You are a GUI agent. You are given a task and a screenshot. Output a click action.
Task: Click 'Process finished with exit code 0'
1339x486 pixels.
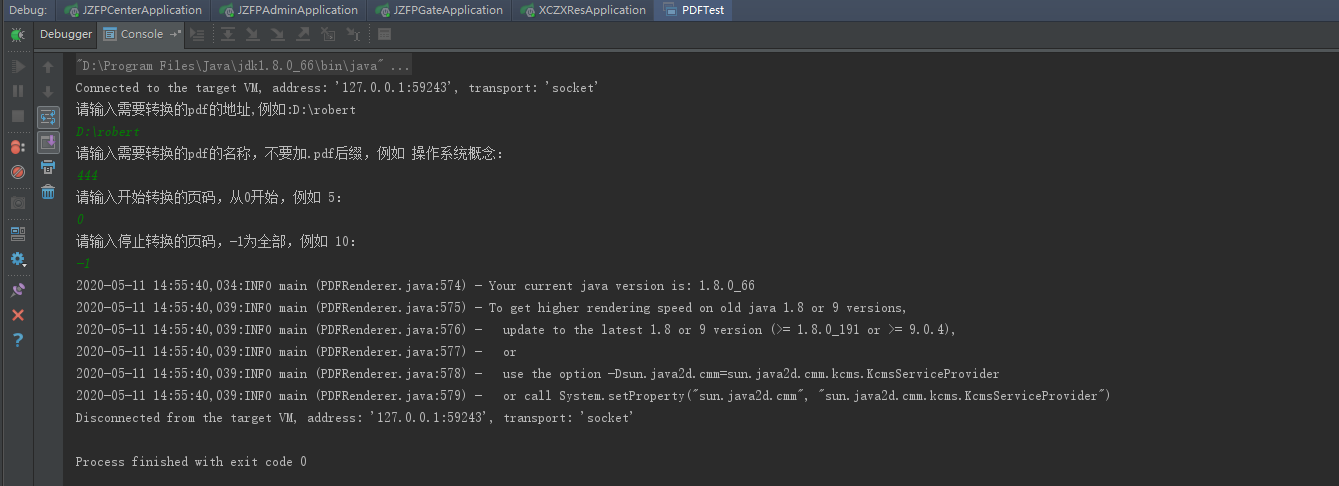191,462
